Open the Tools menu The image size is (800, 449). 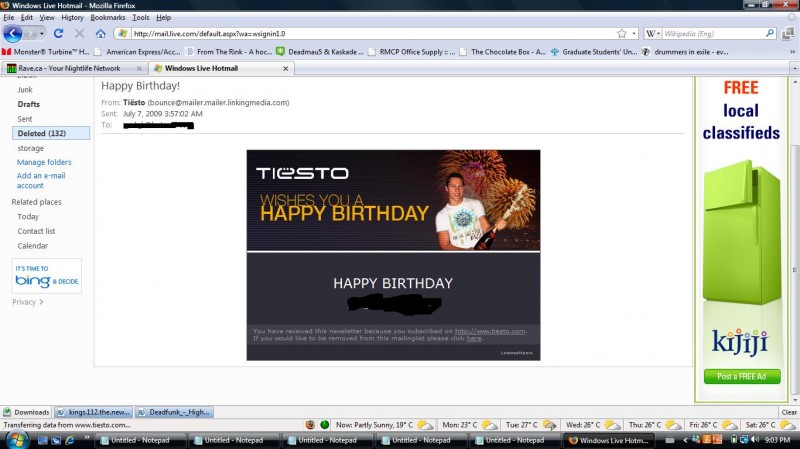click(x=141, y=17)
